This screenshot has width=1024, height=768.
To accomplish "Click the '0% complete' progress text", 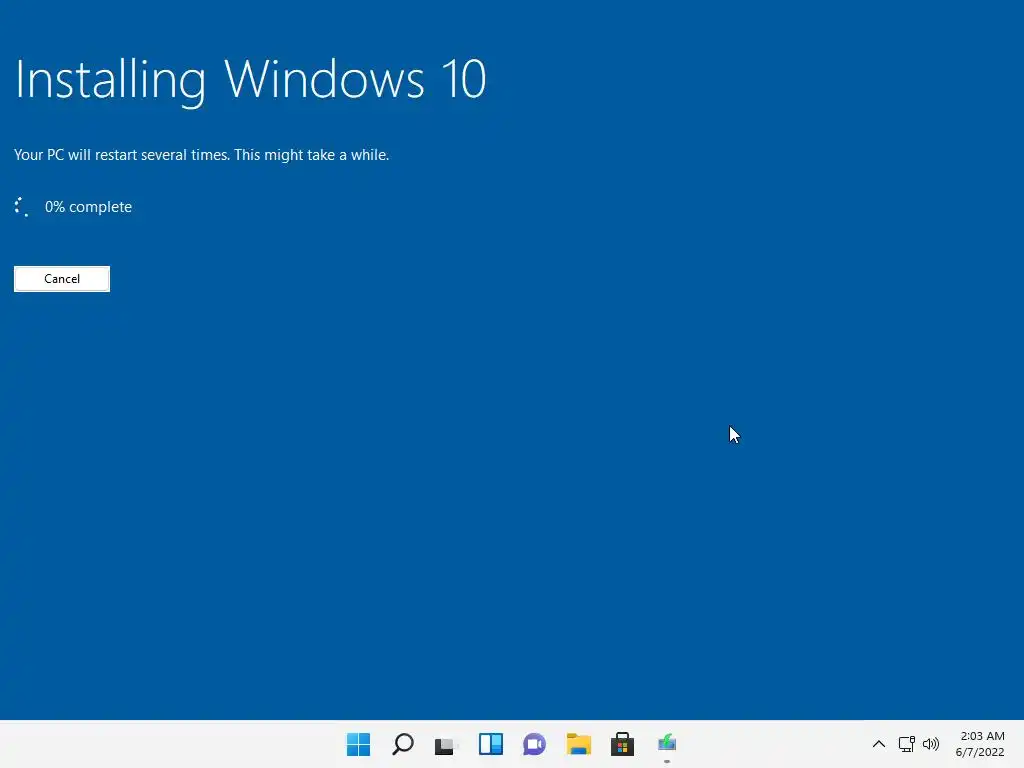I will click(x=88, y=207).
